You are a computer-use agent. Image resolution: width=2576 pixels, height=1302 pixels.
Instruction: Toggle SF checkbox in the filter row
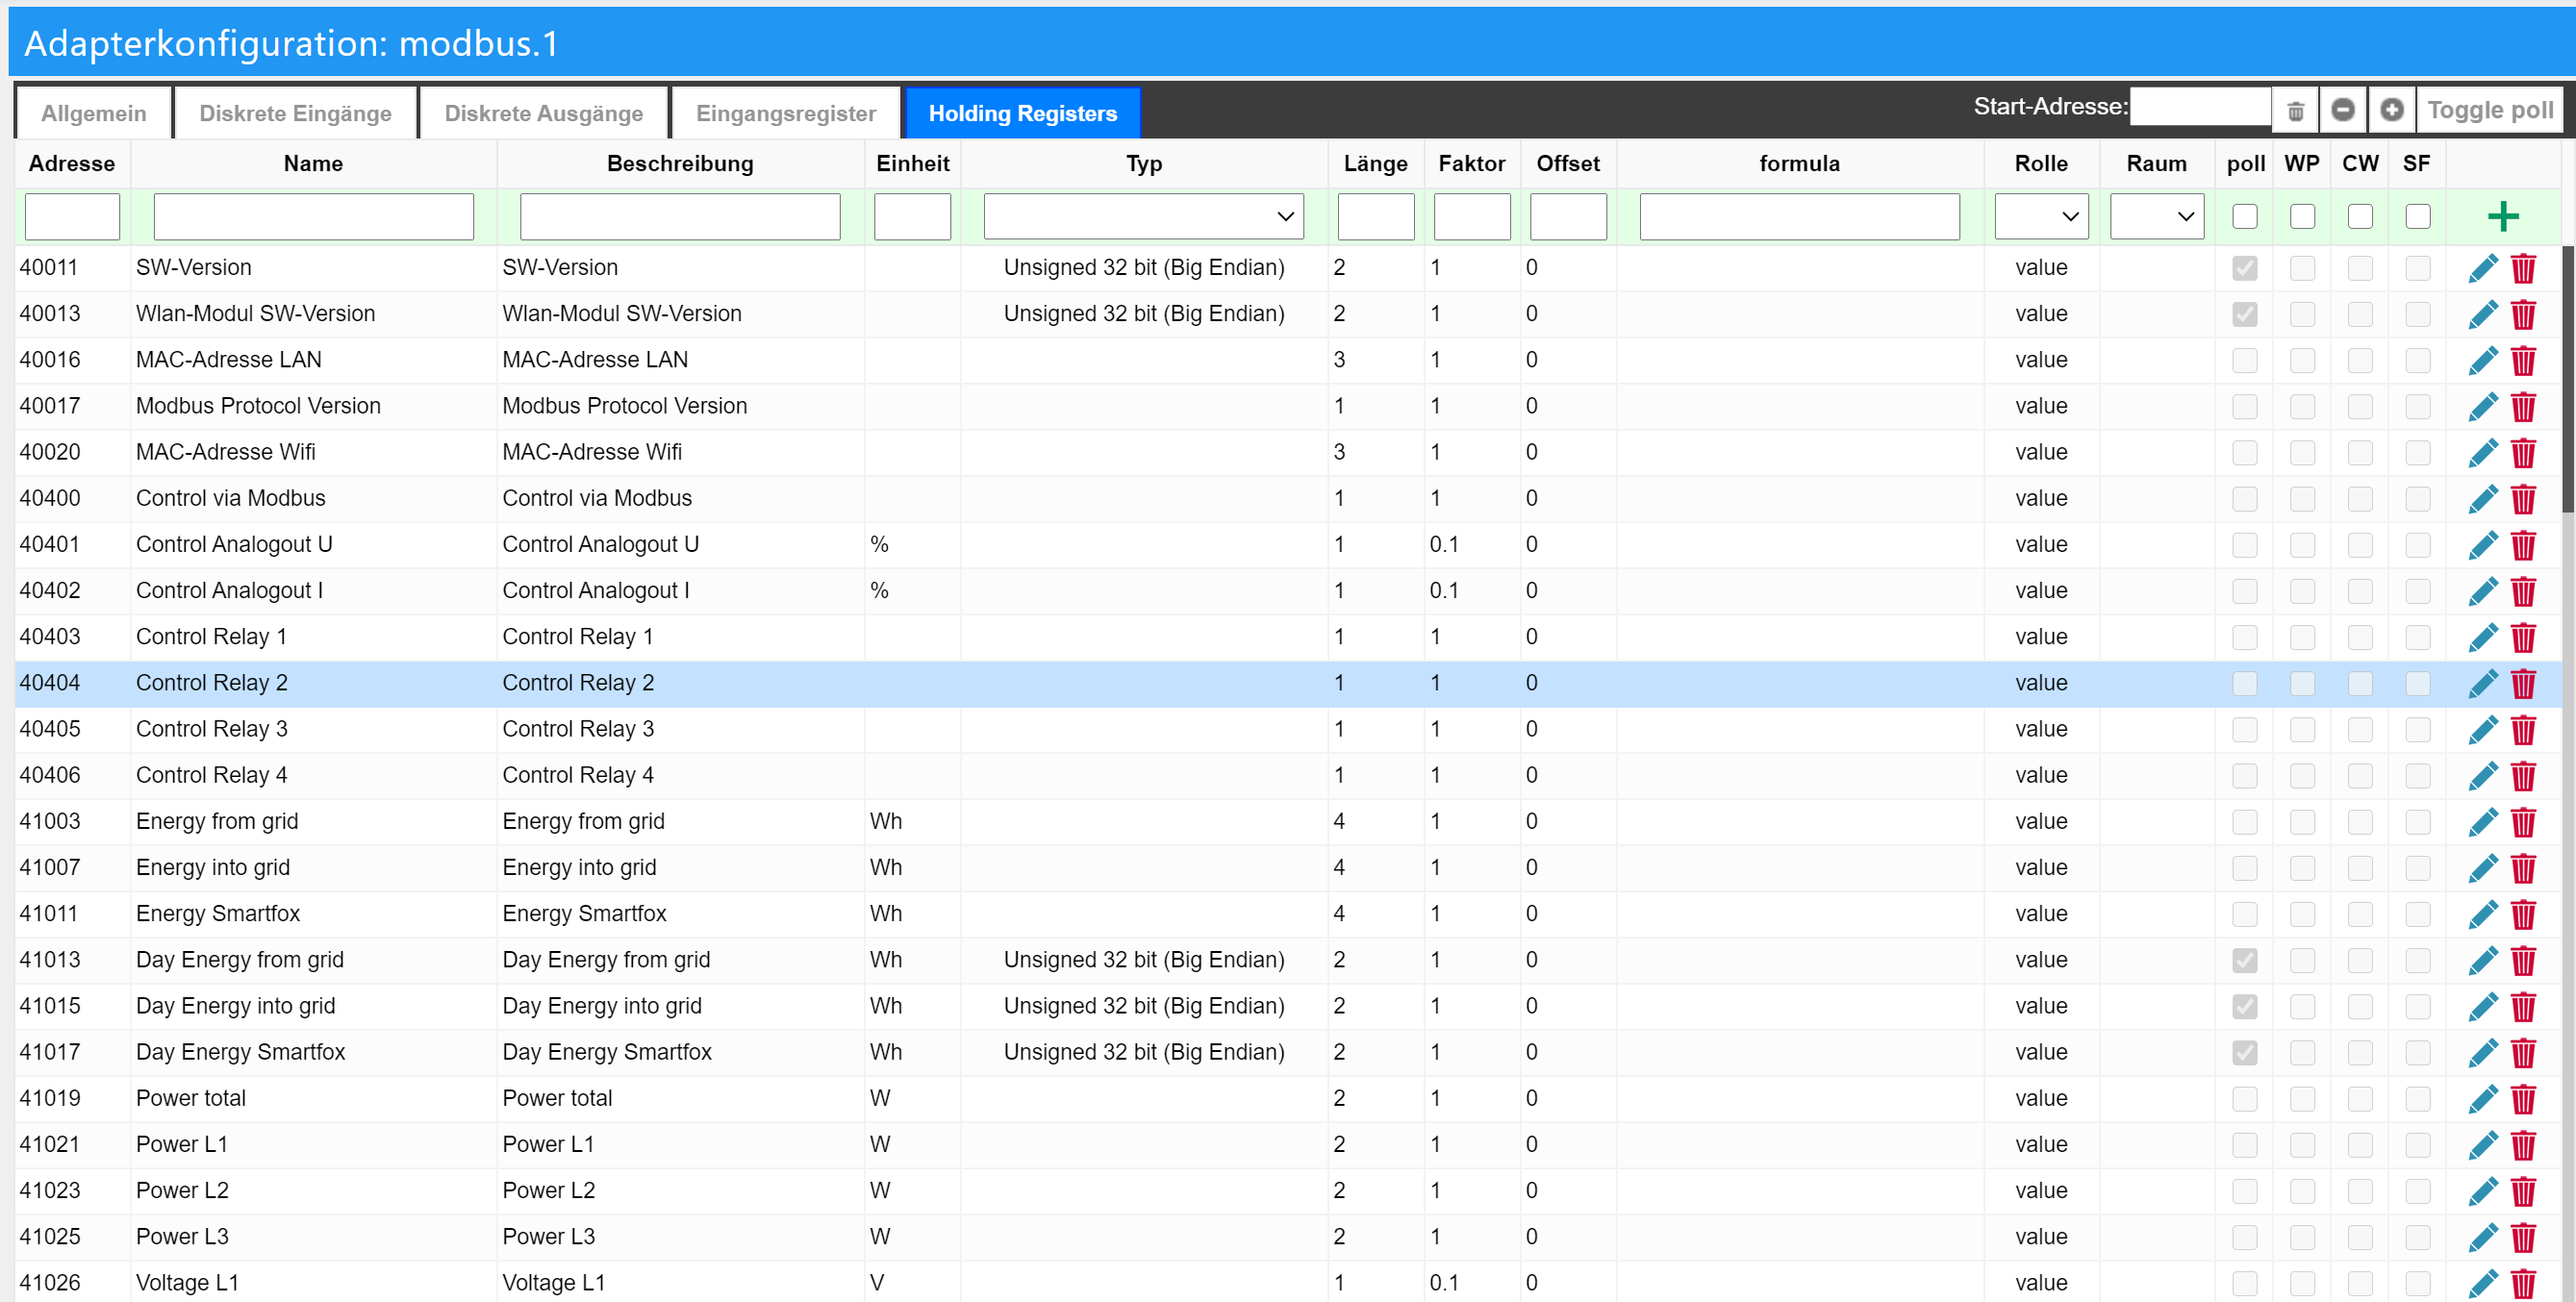2417,216
